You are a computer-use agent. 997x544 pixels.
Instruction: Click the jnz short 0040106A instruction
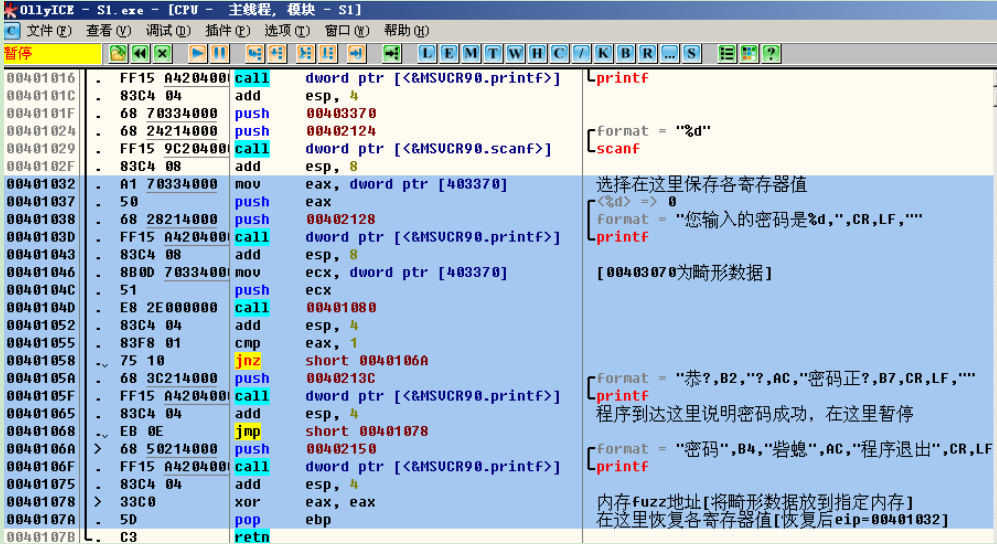pos(331,361)
